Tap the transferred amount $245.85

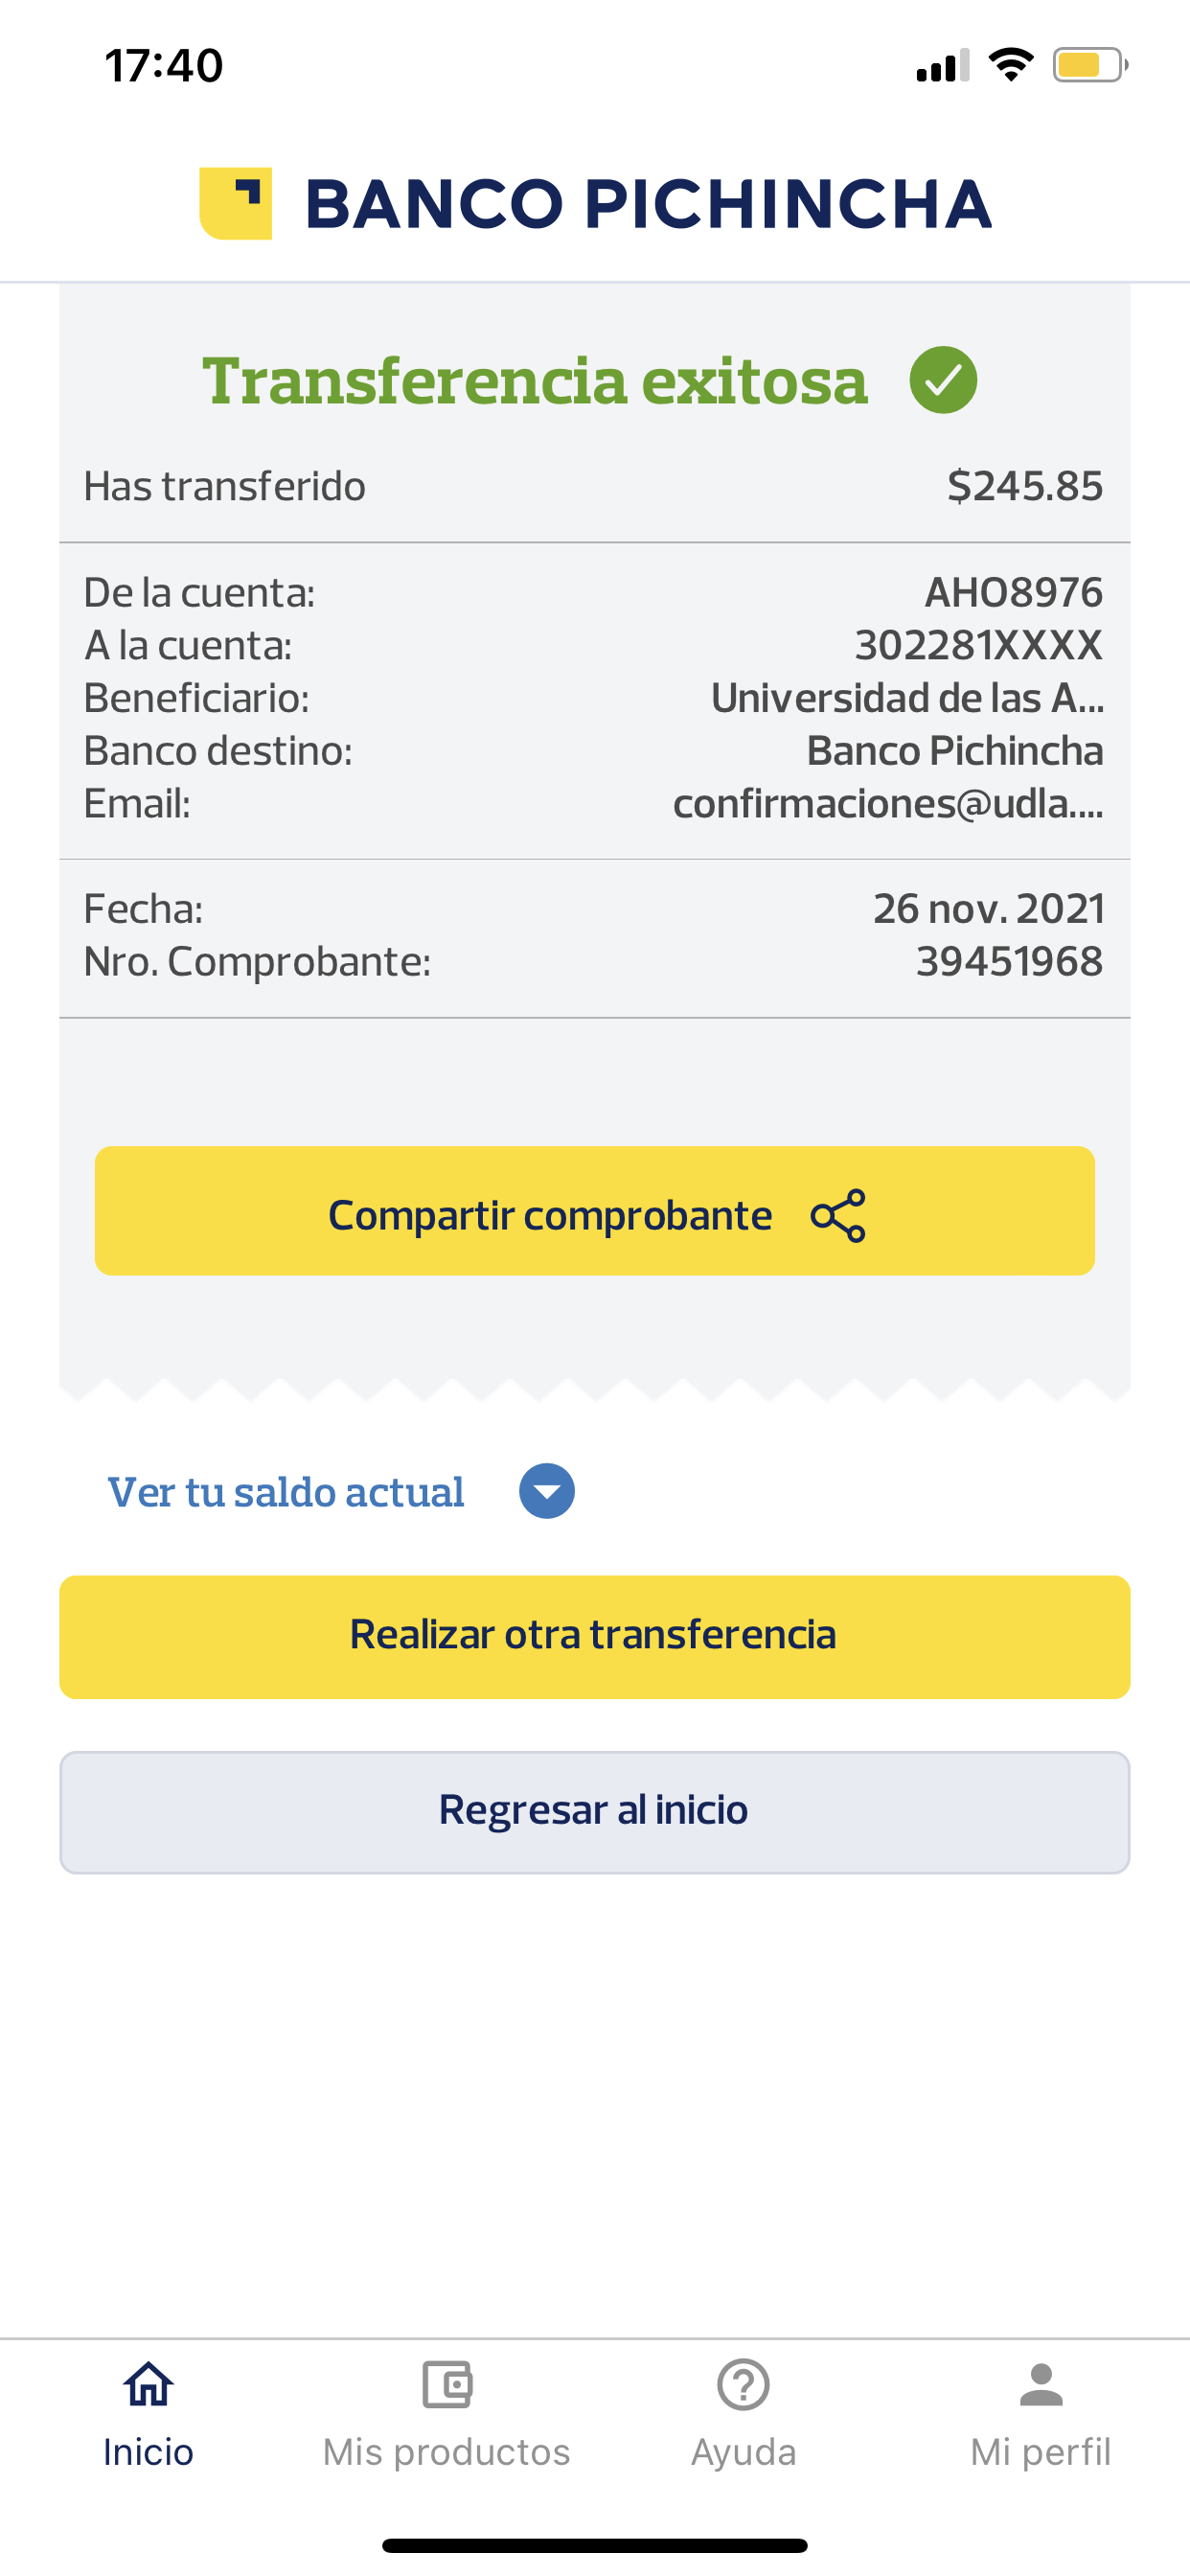point(1025,486)
